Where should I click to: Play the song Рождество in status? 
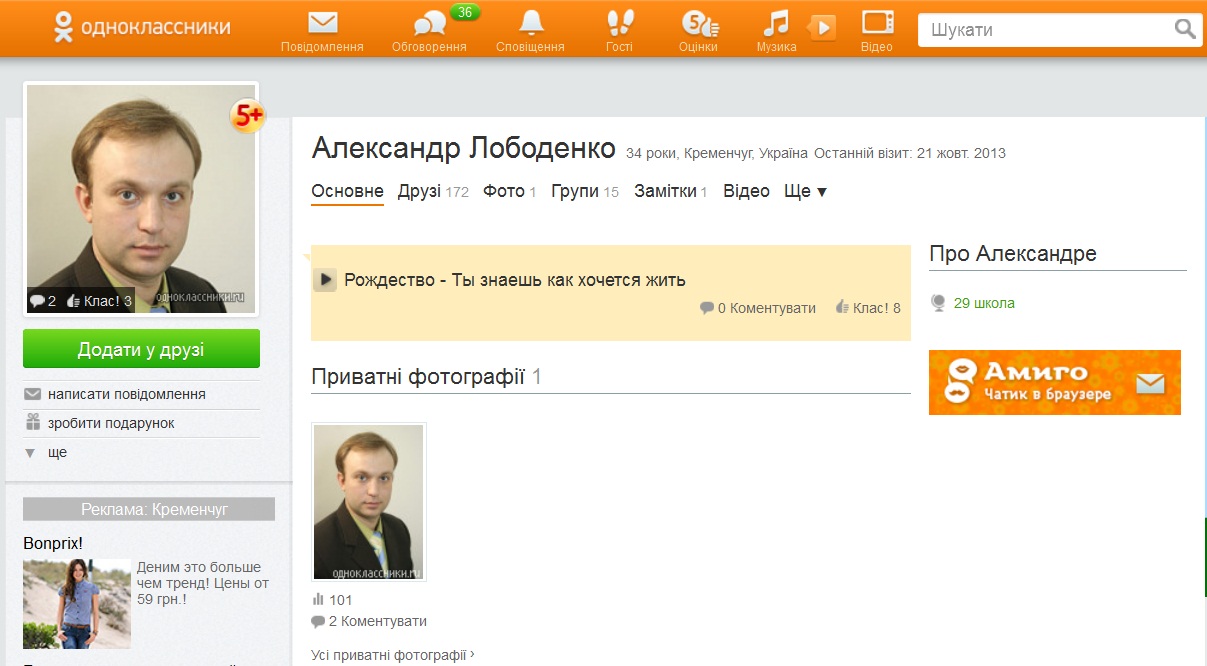324,280
